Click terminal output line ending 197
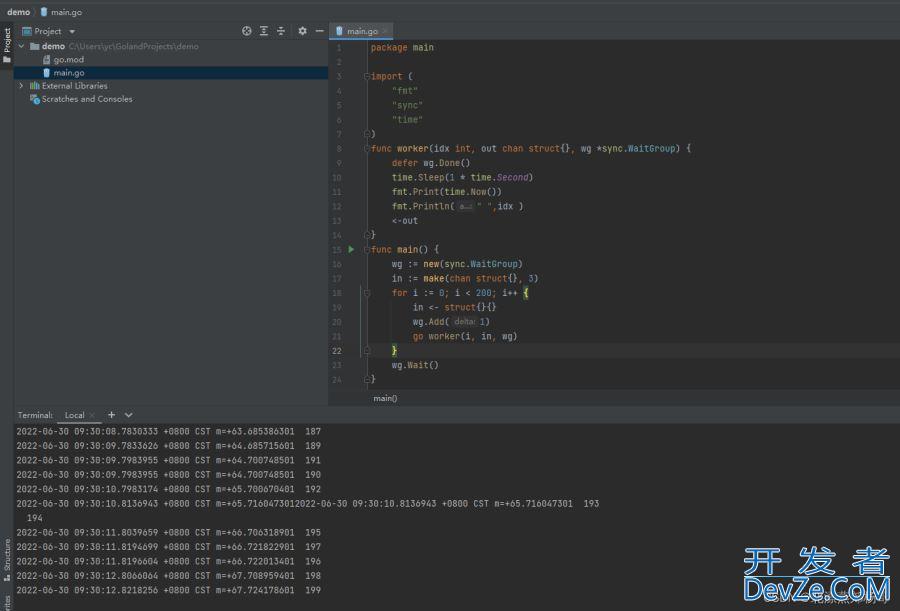900x611 pixels. 169,547
